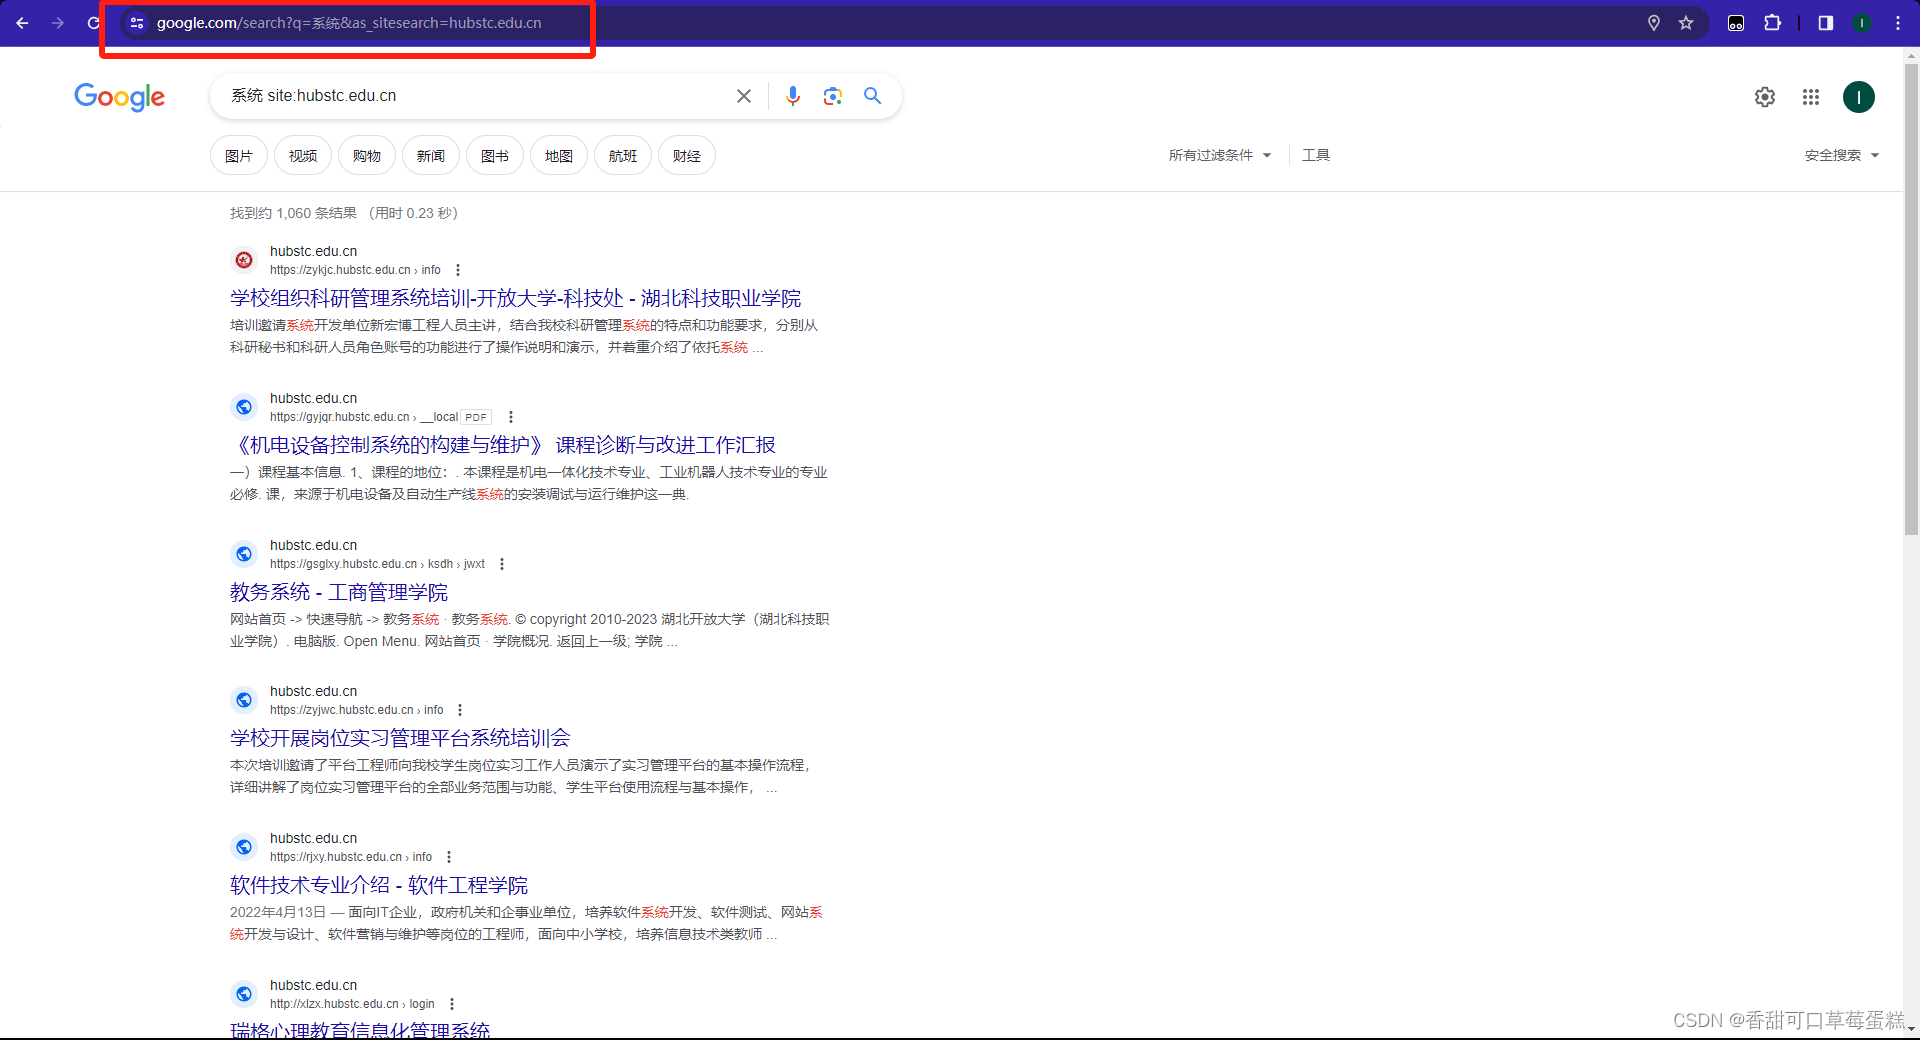Open Google quick settings gear
Screen dimensions: 1920x1040
click(1765, 97)
